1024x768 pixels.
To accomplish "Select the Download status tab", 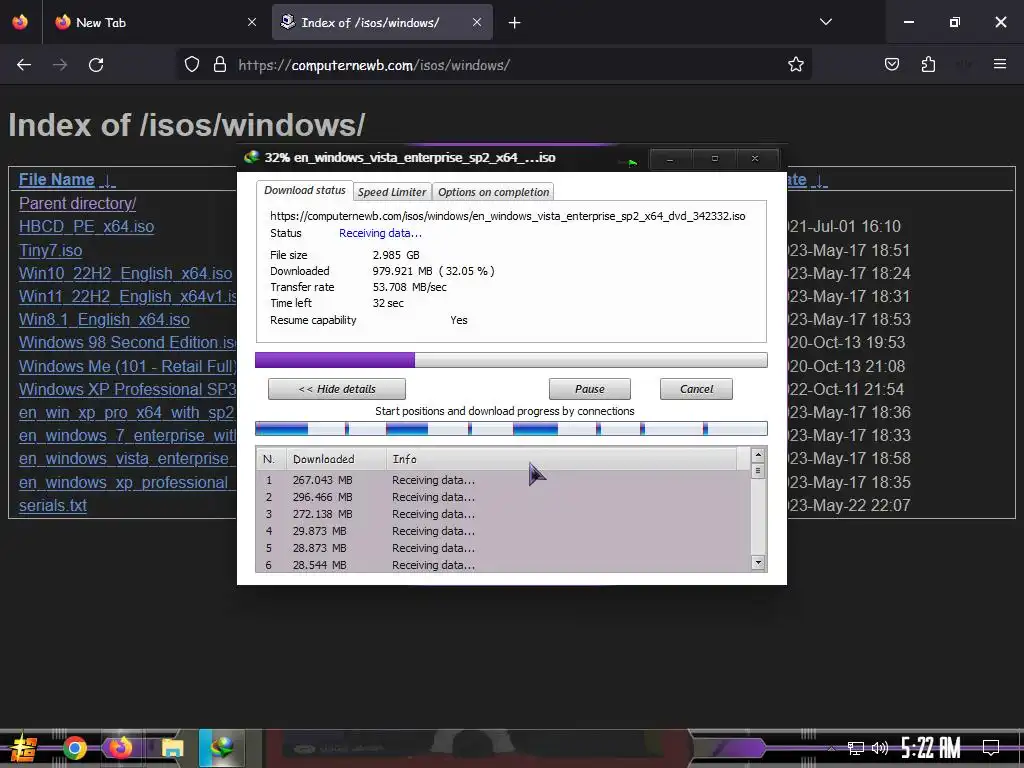I will 305,191.
